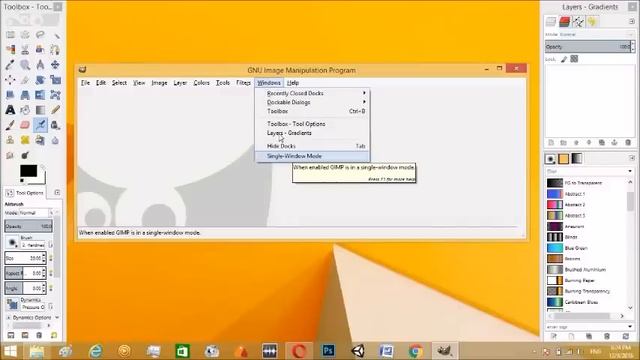Select the Paintbrush tool

pyautogui.click(x=10, y=125)
